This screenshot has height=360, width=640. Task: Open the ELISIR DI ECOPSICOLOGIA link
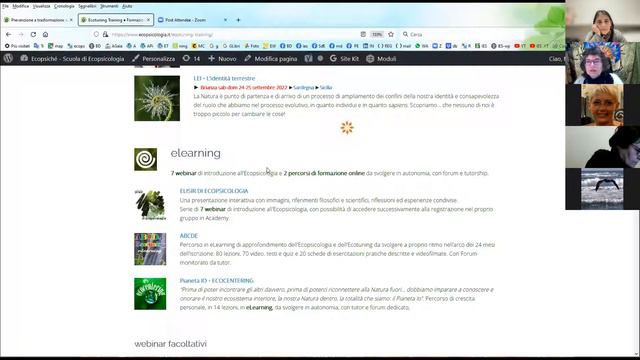(214, 191)
